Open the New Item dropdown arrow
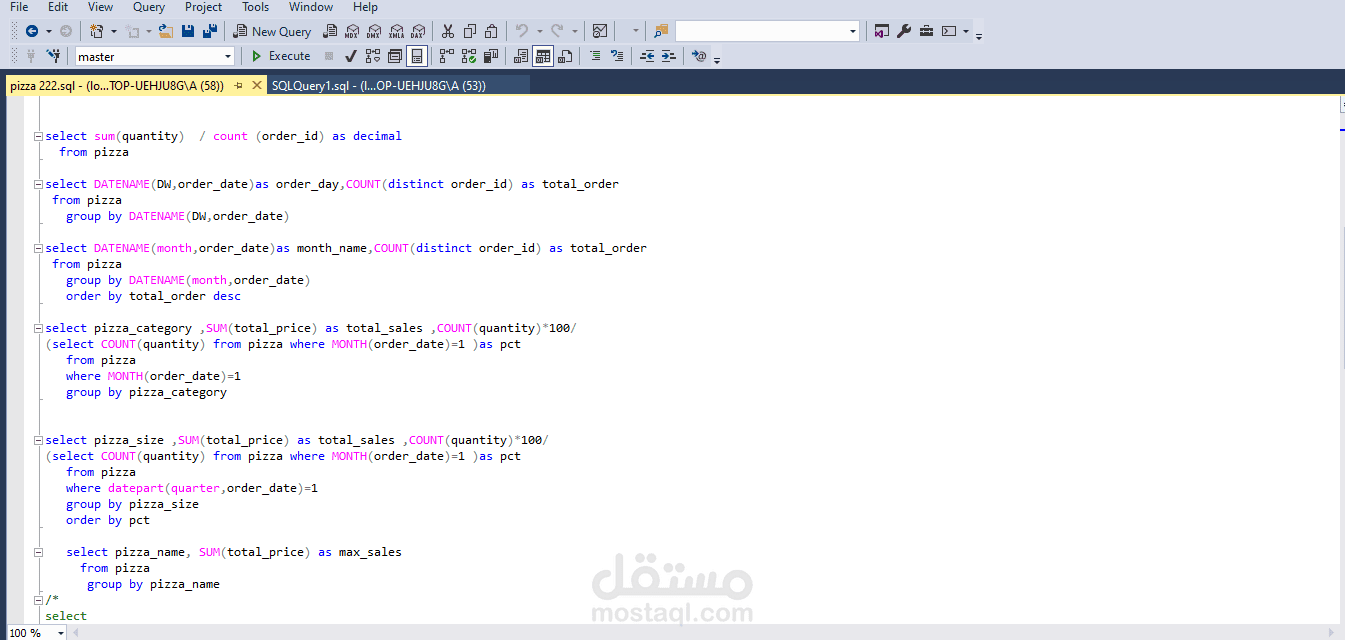Viewport: 1345px width, 640px height. tap(114, 31)
